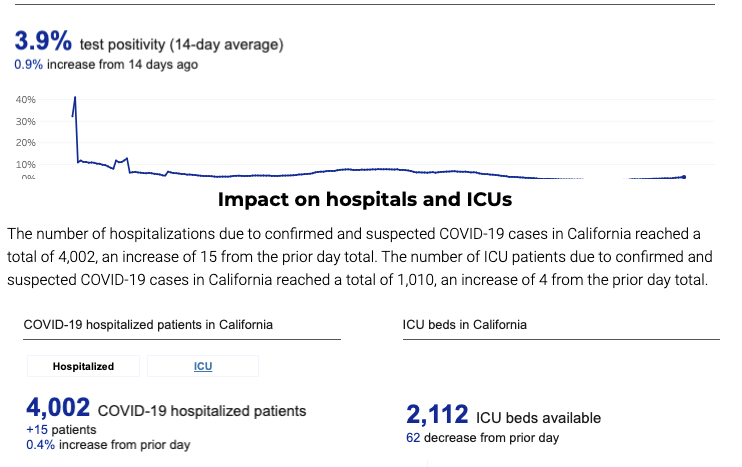Screen dimensions: 742x467
Task: Click the 10% y-axis label
Action: pyautogui.click(x=26, y=165)
